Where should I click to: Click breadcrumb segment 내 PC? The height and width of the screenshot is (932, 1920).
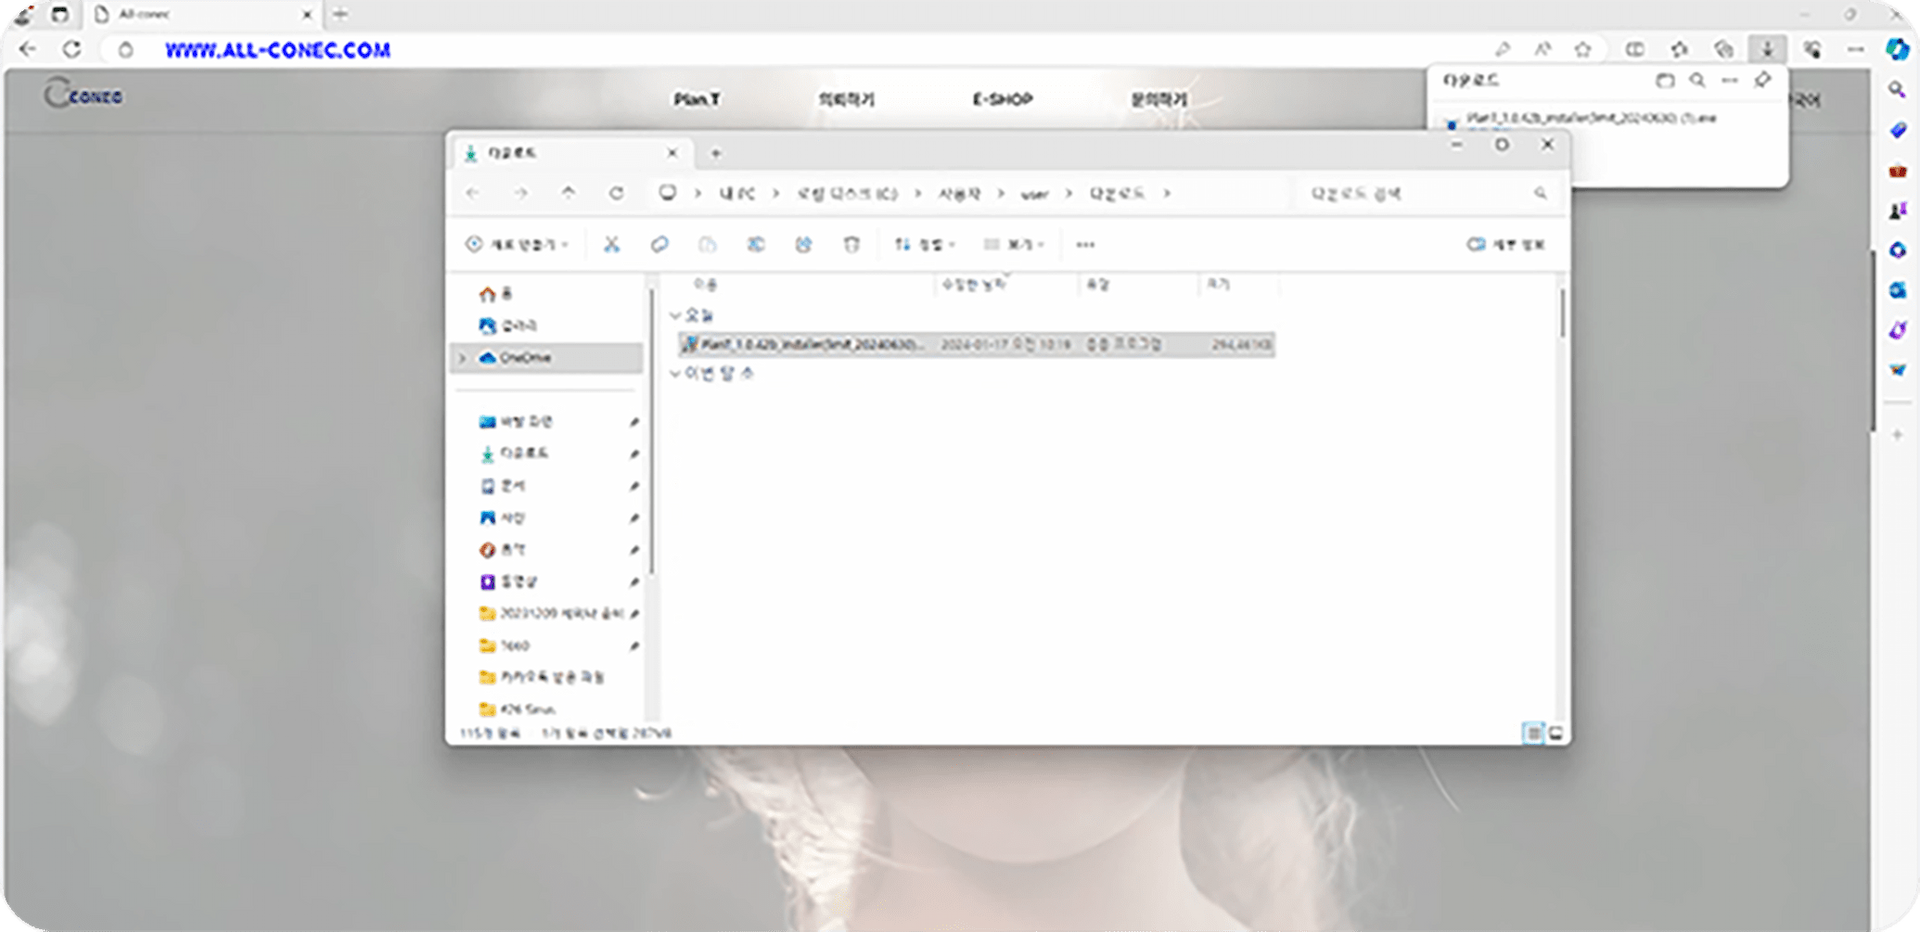point(737,193)
